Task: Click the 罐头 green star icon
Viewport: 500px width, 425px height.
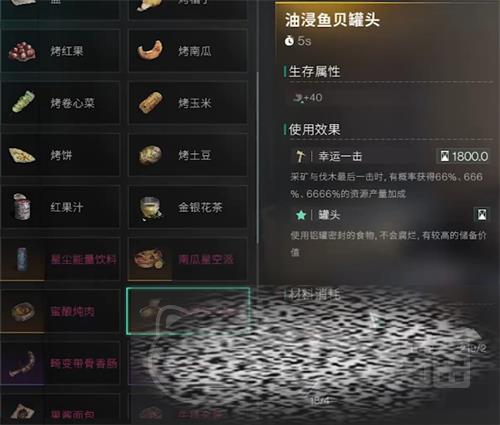Action: (301, 215)
